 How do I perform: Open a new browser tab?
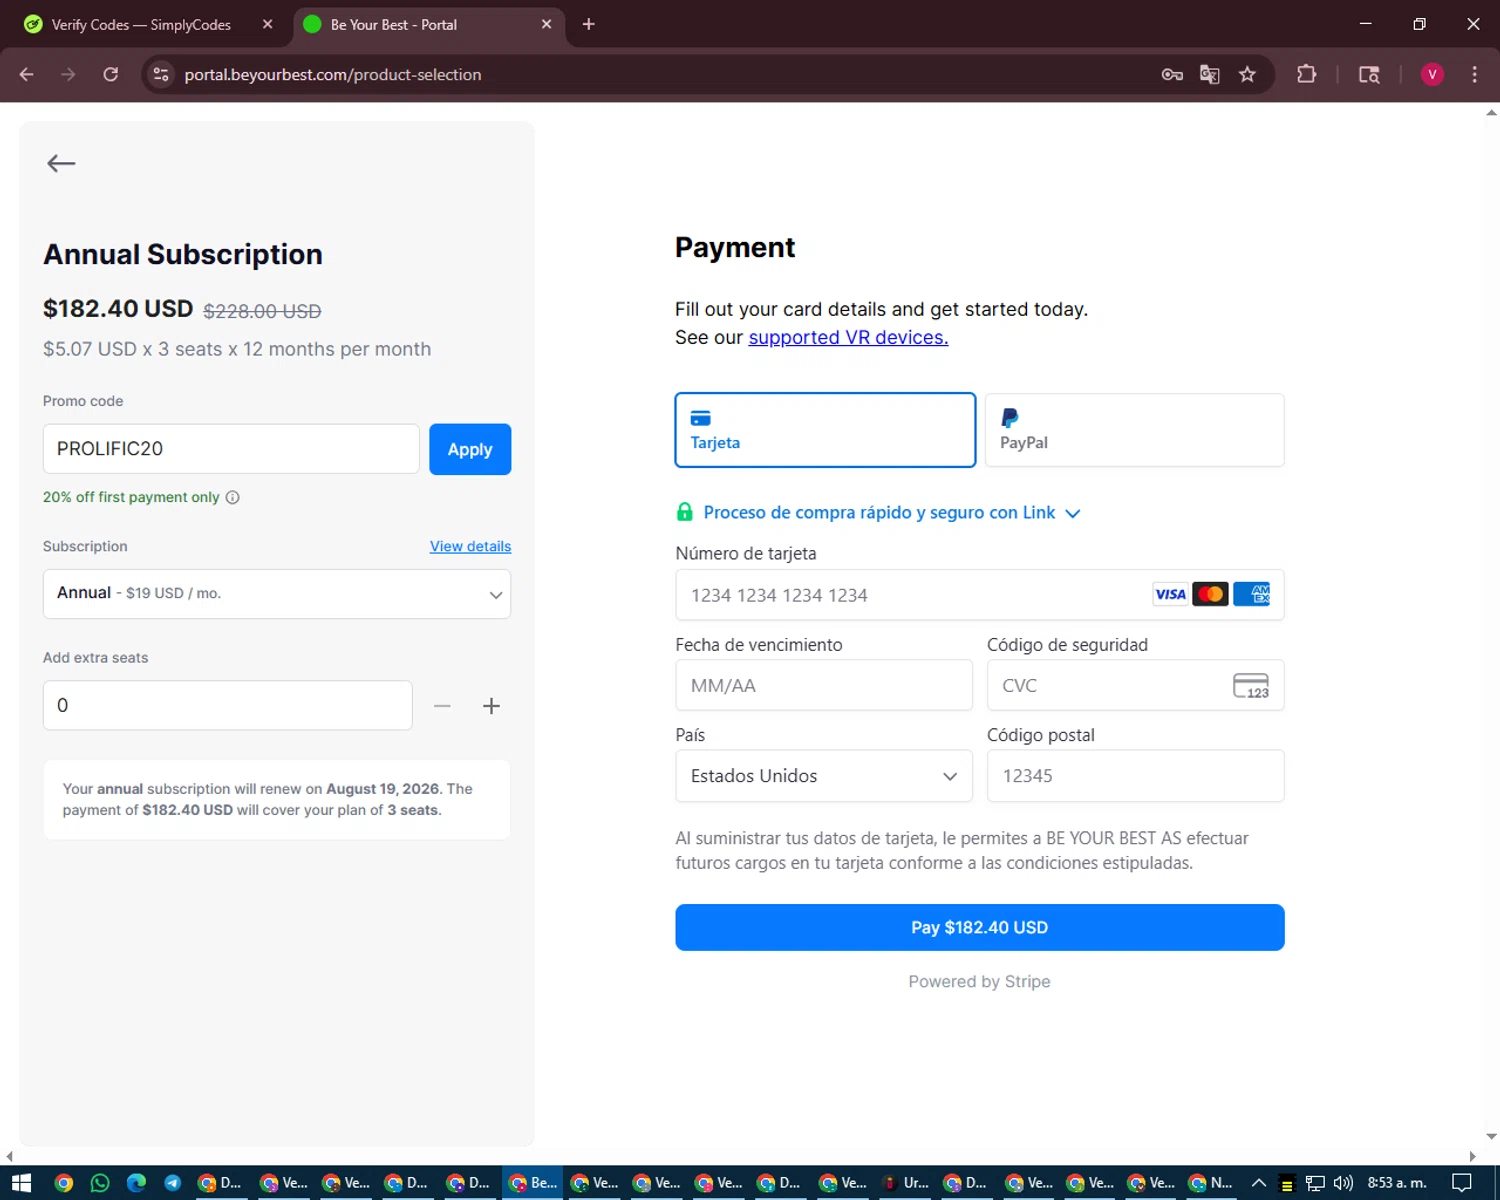[589, 24]
